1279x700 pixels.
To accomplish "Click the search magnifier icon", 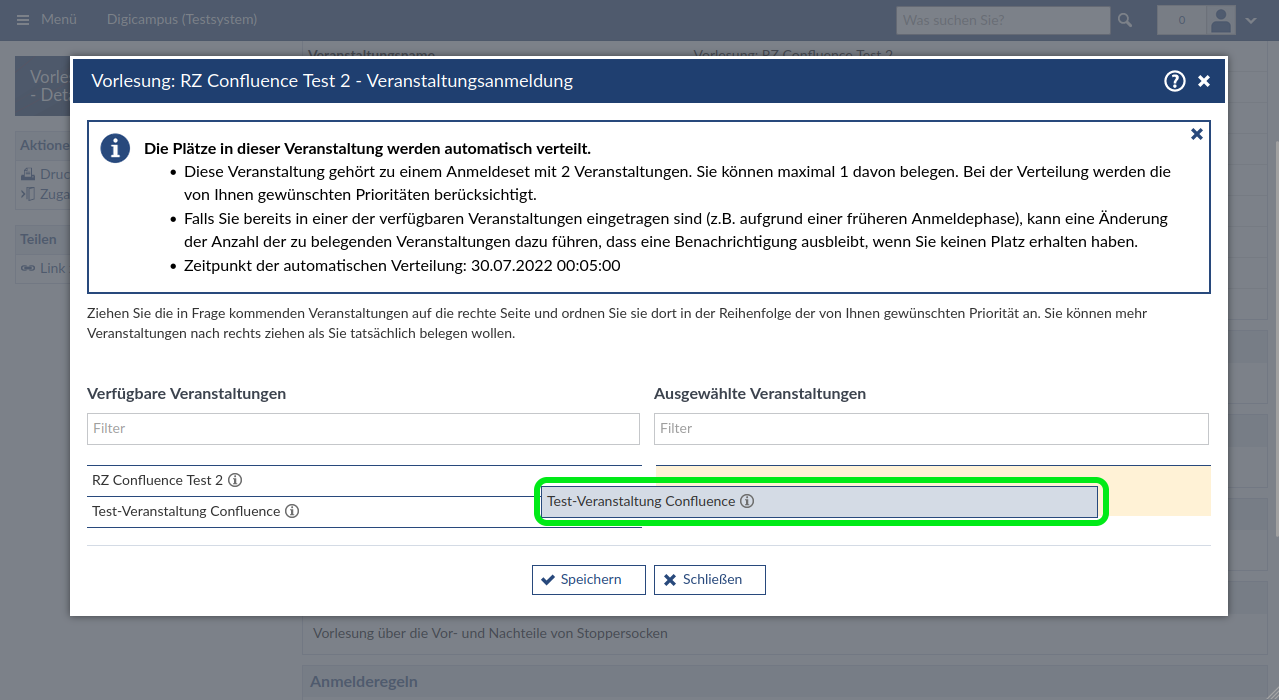I will pyautogui.click(x=1125, y=20).
